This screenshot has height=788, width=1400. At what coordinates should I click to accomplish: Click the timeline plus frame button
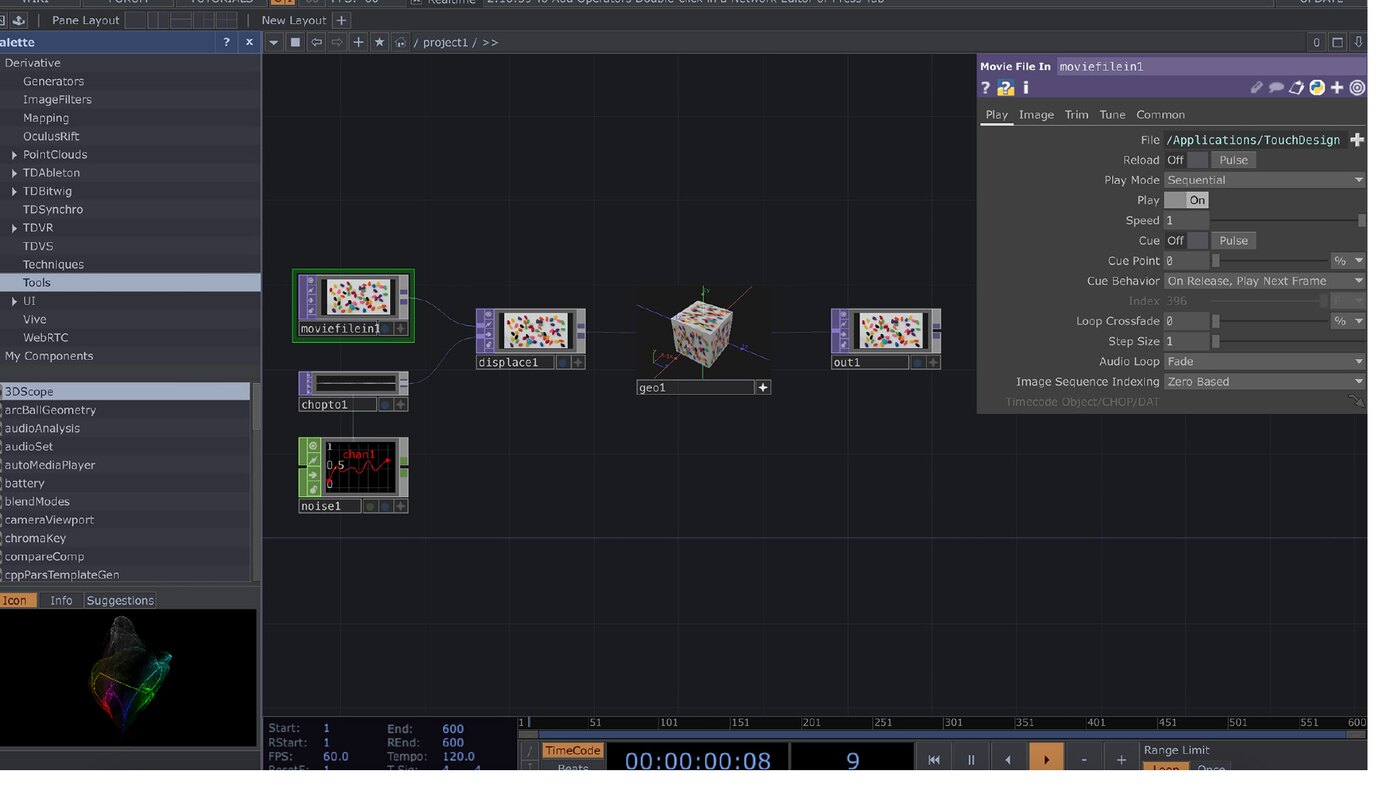point(1121,760)
